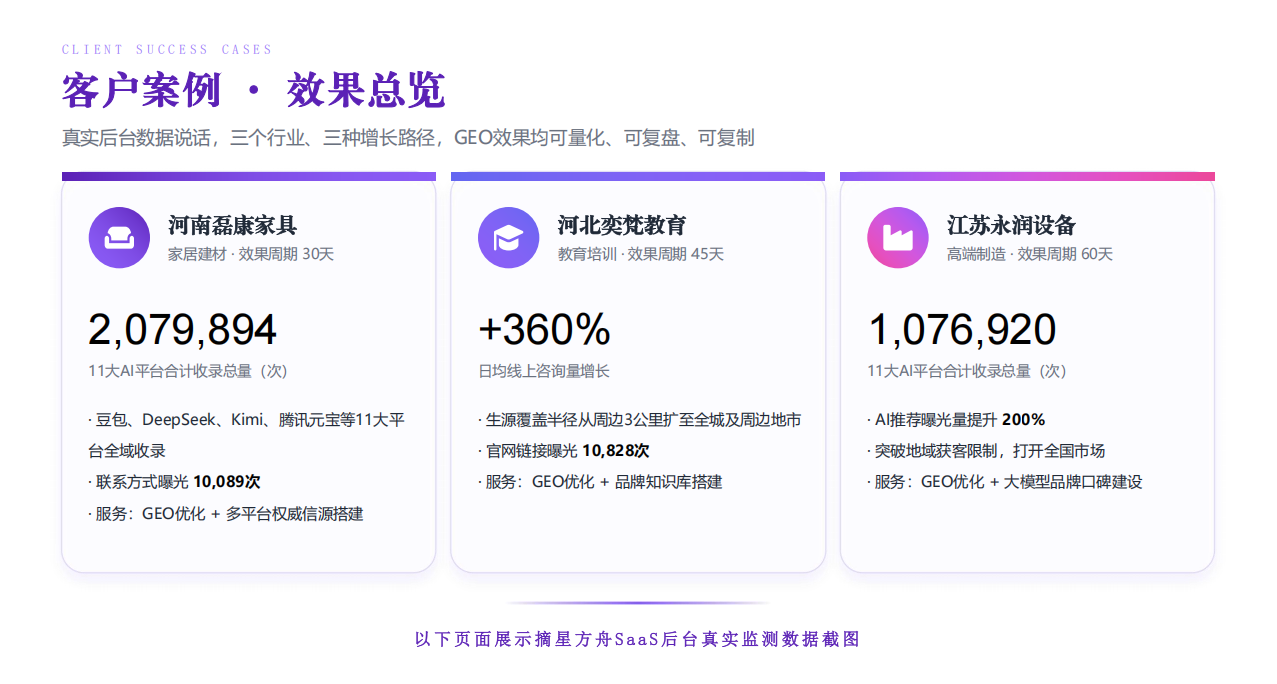Click 联系方式曝光 10,089次

[x=174, y=482]
